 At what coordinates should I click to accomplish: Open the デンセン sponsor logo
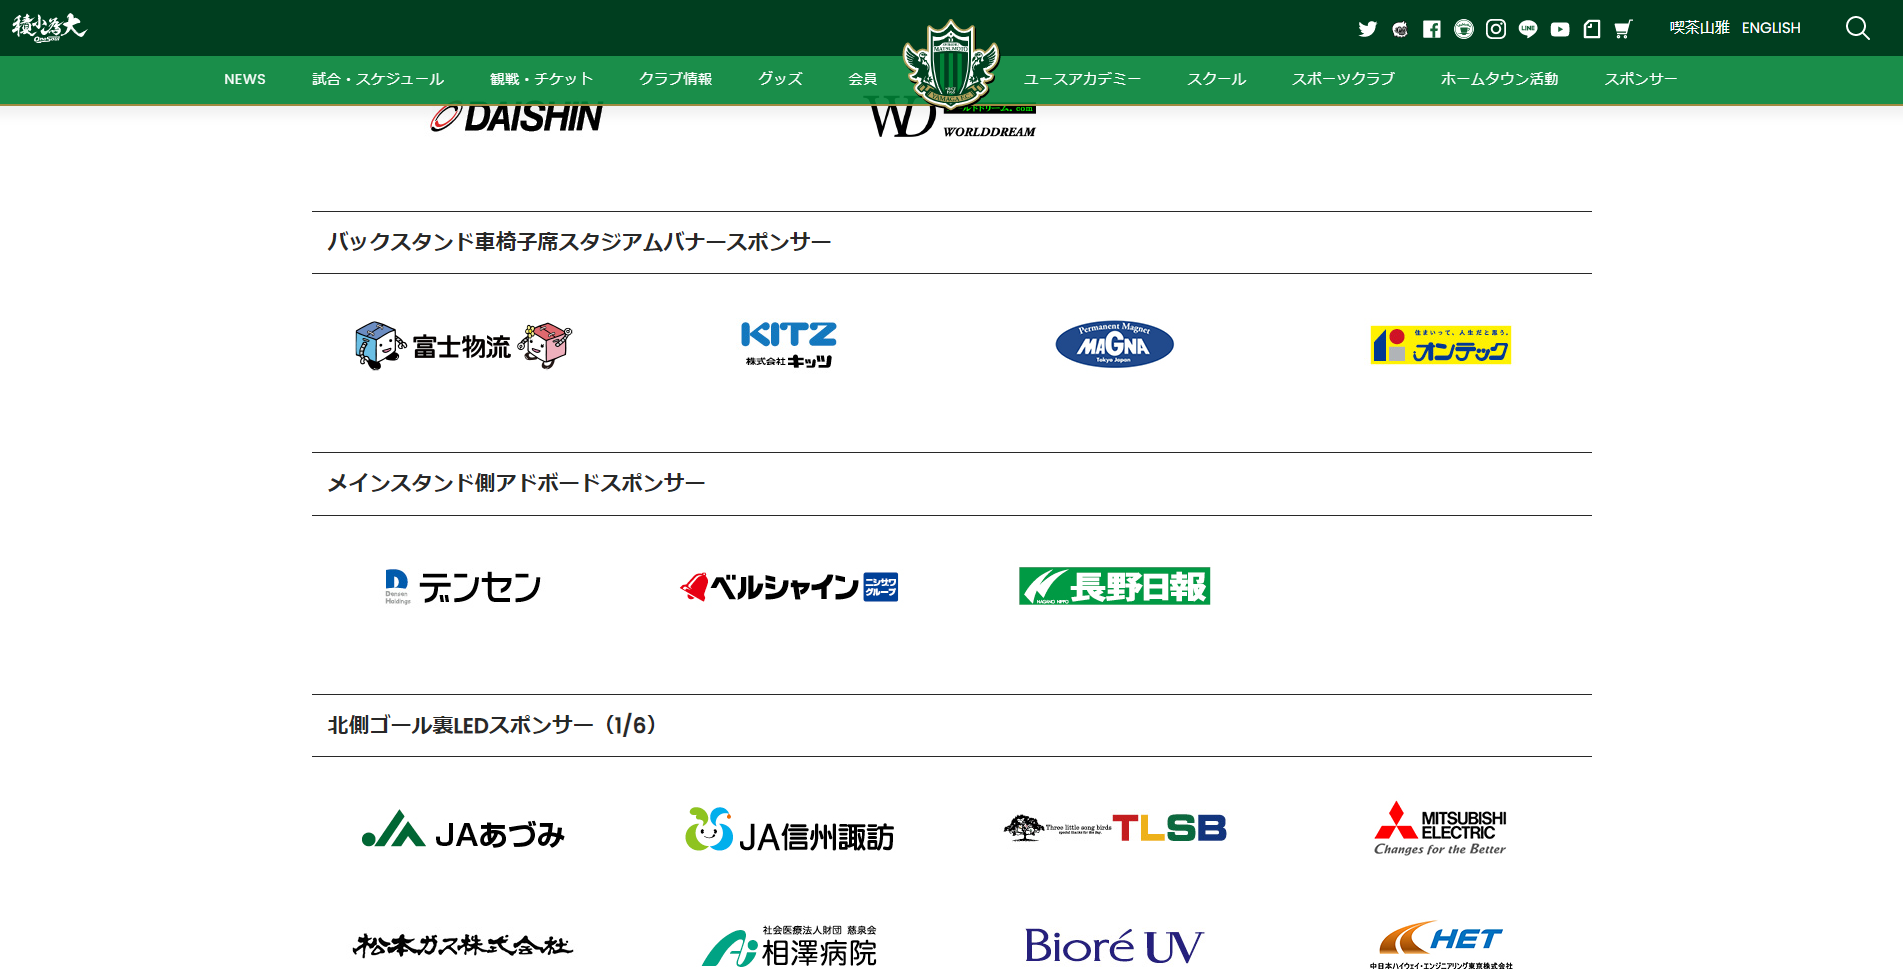pos(463,587)
